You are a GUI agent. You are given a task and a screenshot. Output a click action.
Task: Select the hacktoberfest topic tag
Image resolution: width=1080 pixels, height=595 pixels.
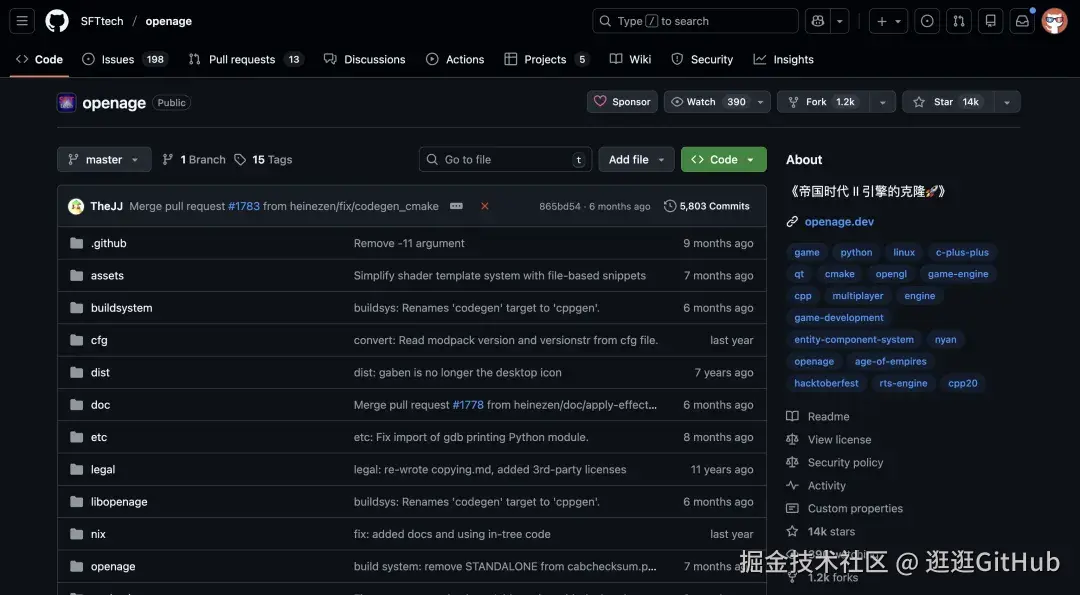[x=826, y=384]
